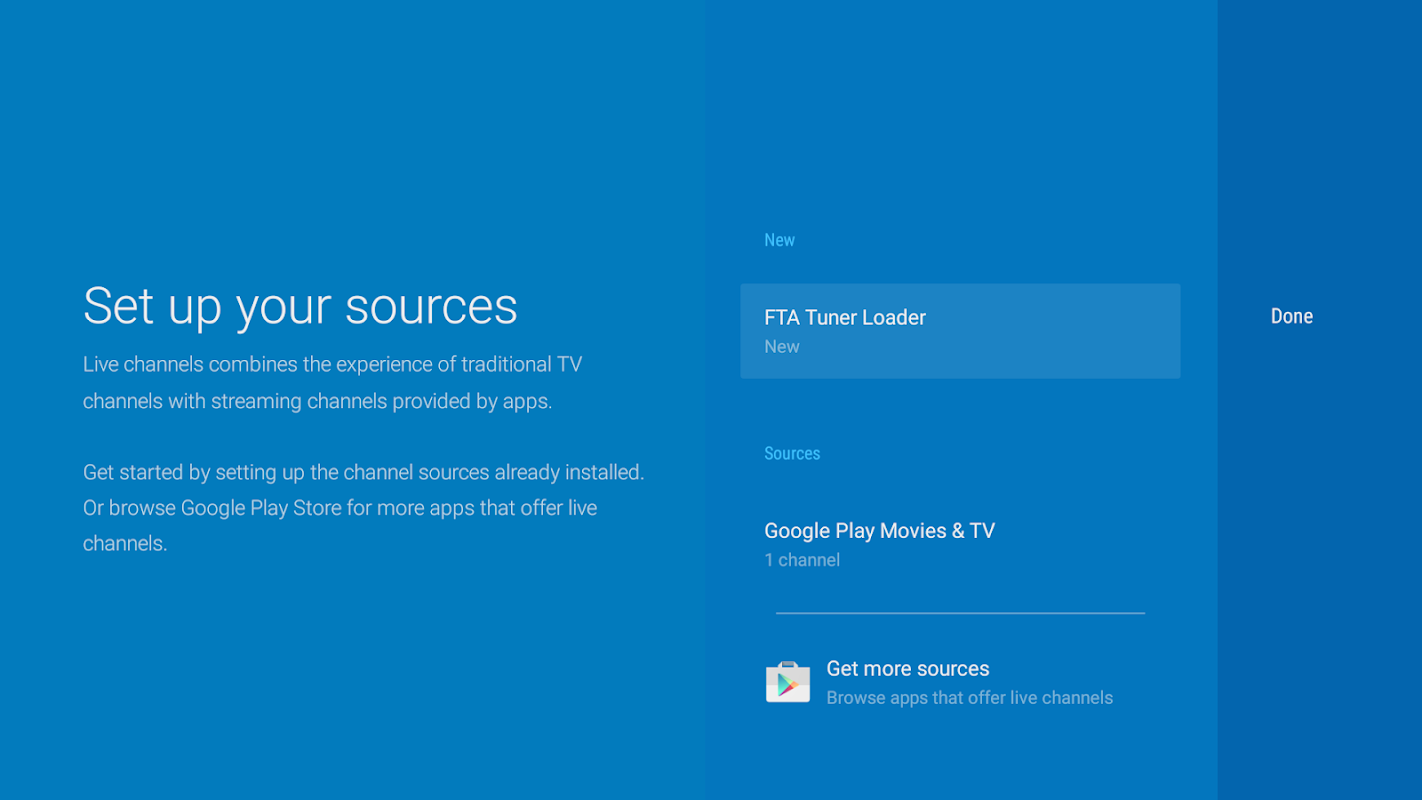Viewport: 1422px width, 800px height.
Task: Click the Google Play Store bag icon
Action: point(787,682)
